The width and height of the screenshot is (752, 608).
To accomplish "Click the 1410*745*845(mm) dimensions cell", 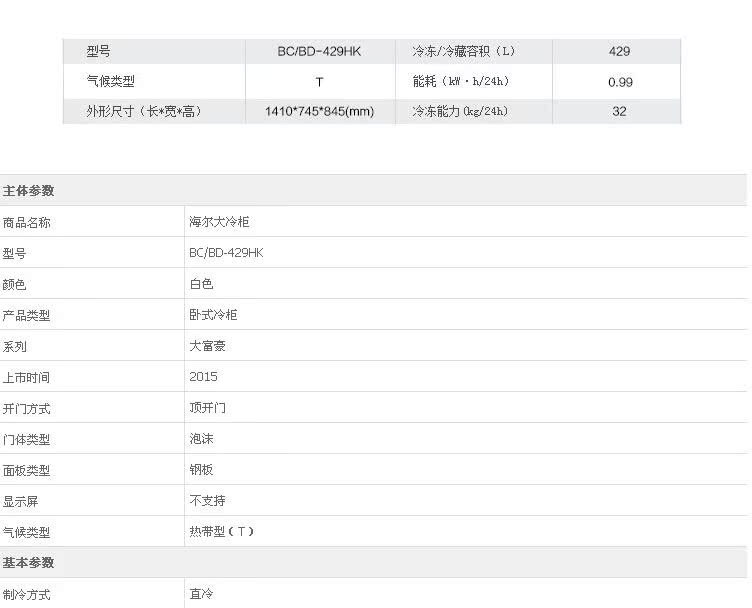I will (x=319, y=111).
